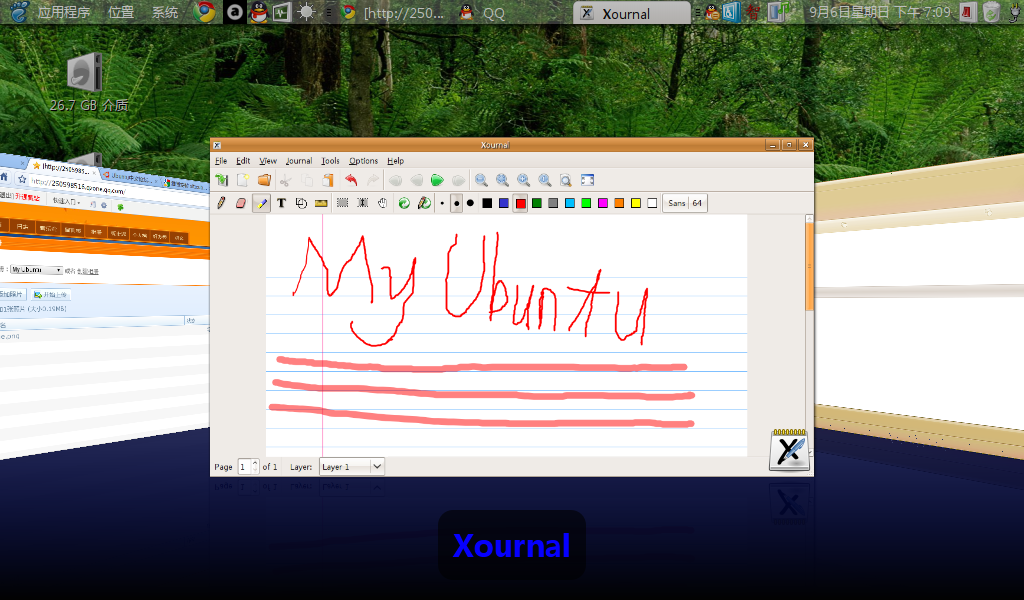Open the Help menu
Viewport: 1024px width, 600px height.
[395, 161]
